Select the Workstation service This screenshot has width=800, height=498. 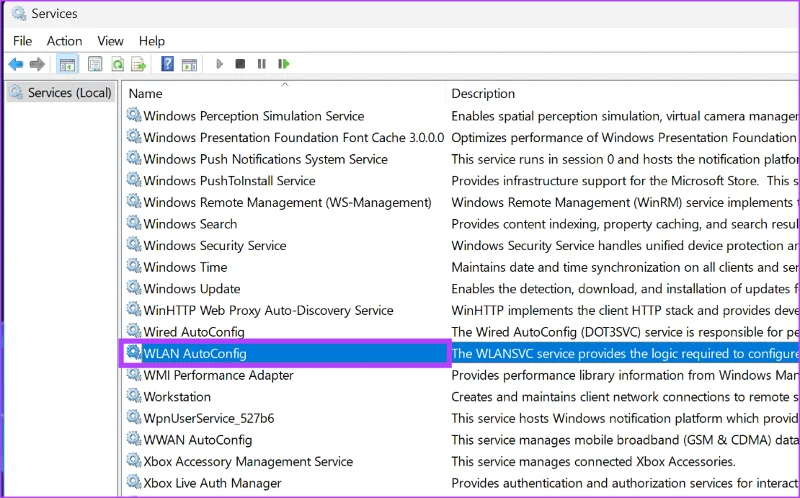(x=177, y=397)
